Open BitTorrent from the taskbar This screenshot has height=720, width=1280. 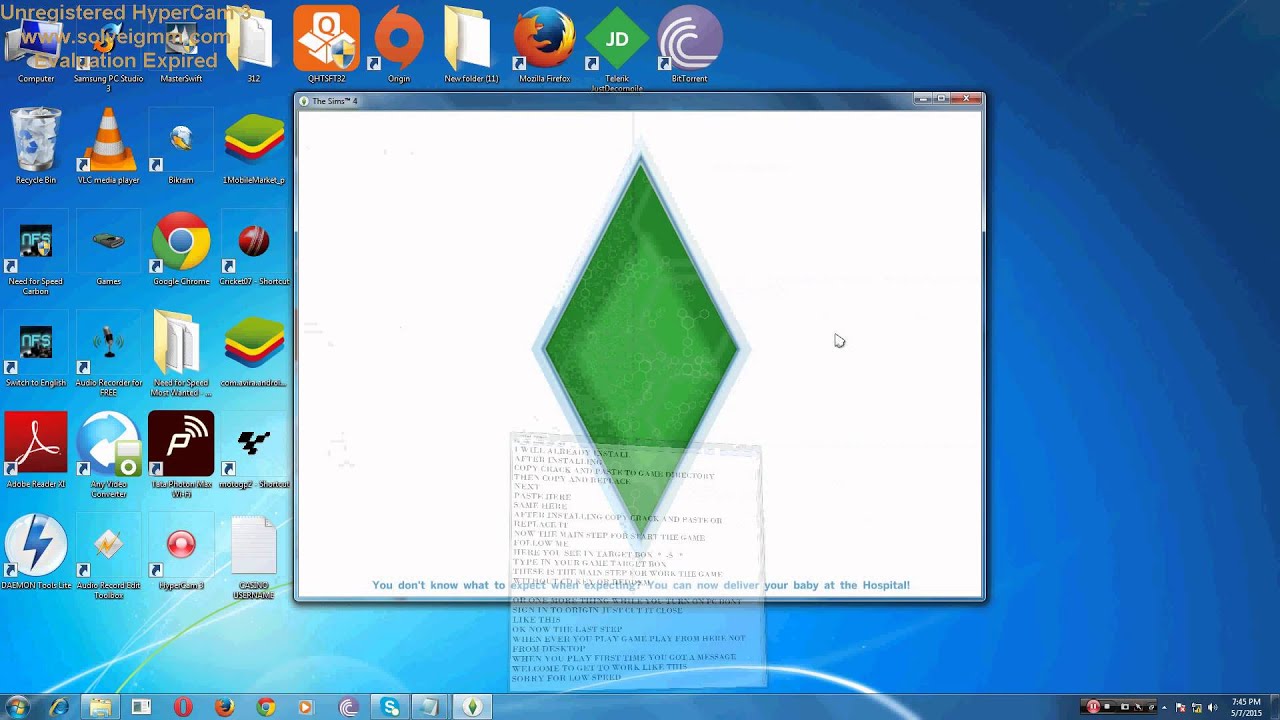[348, 707]
